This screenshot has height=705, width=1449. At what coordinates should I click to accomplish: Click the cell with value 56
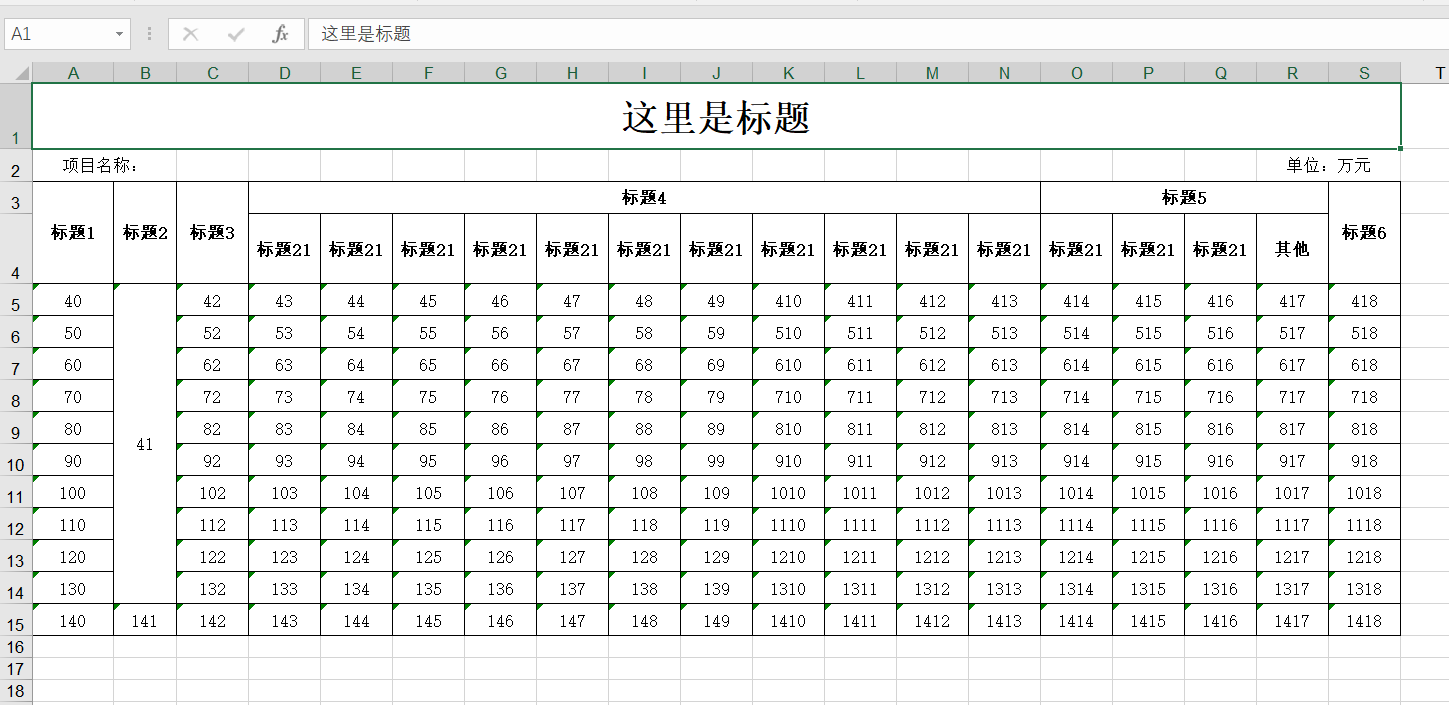pyautogui.click(x=501, y=332)
